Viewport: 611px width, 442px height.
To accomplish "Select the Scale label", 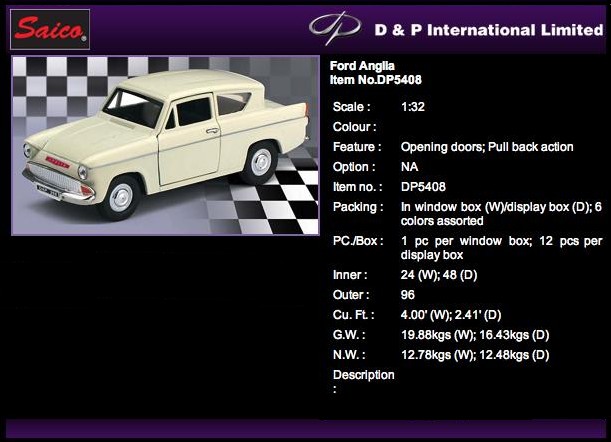I will point(351,106).
